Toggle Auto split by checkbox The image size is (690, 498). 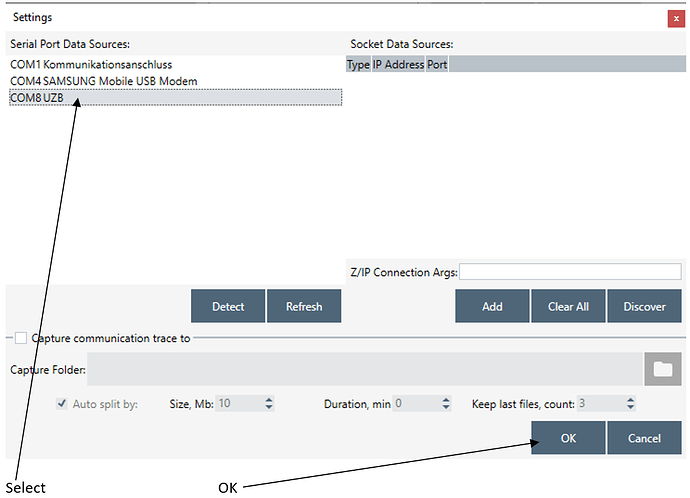click(x=61, y=404)
